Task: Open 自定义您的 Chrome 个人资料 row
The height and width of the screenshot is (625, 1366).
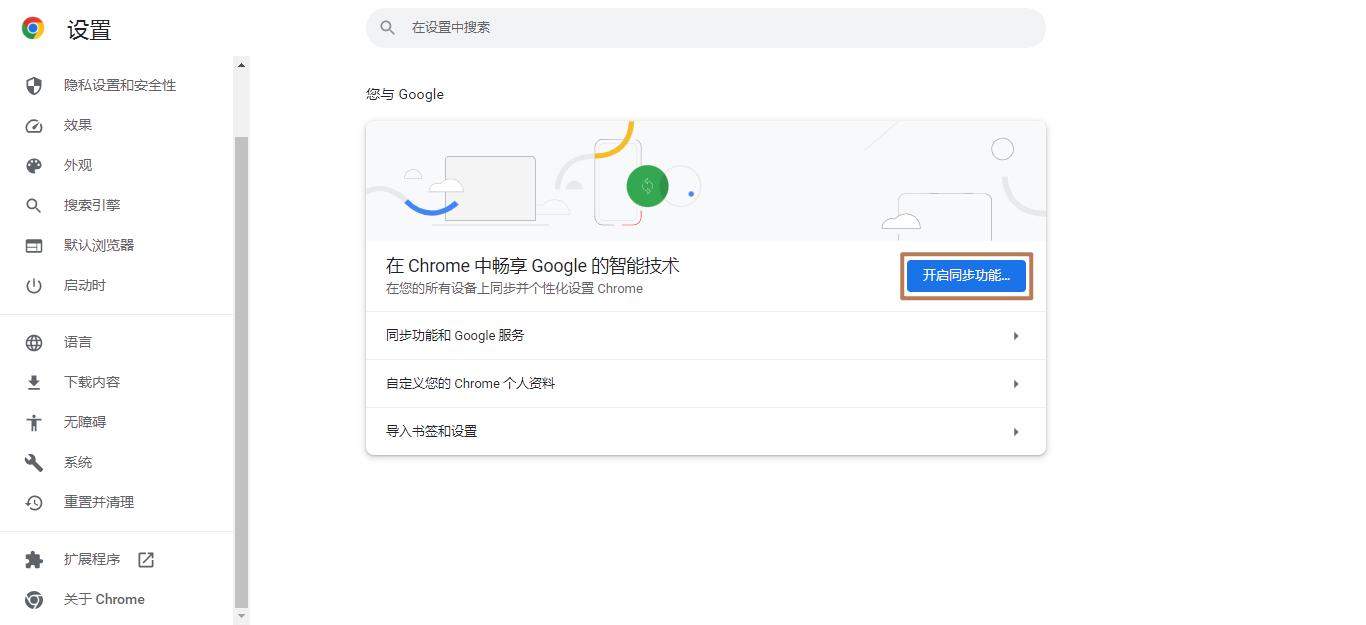Action: 706,384
